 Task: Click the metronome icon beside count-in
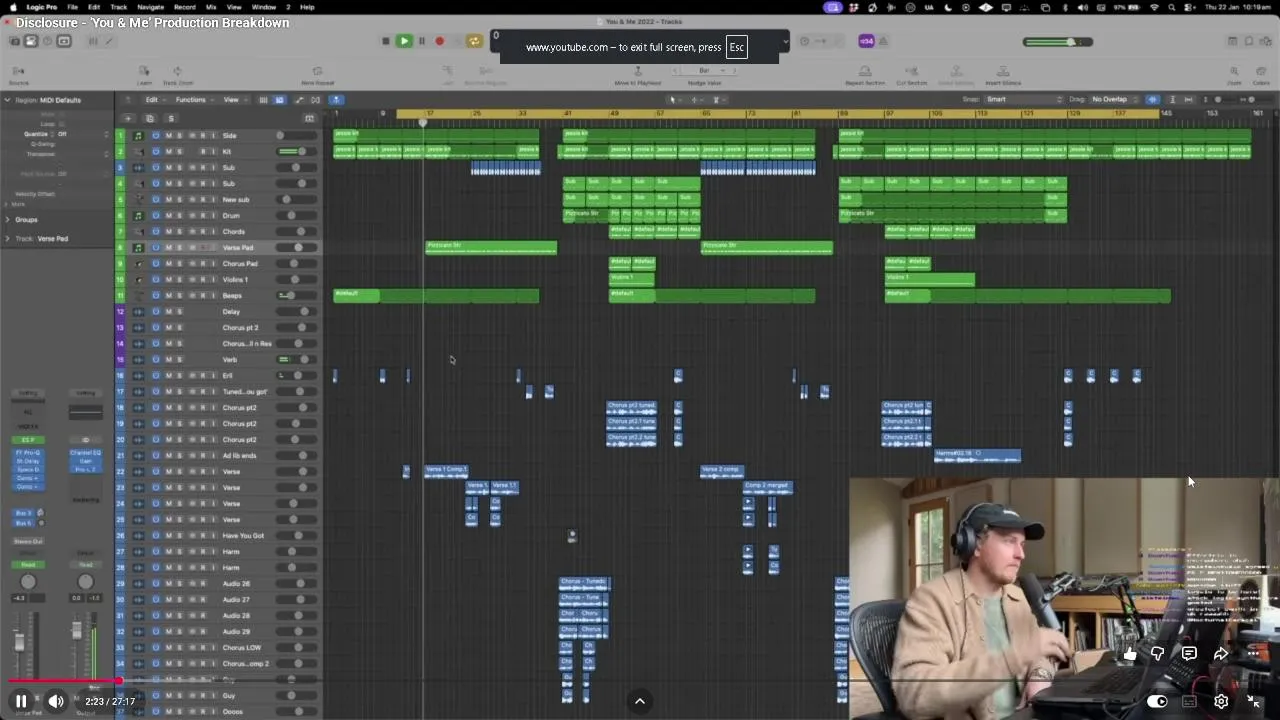(x=883, y=41)
